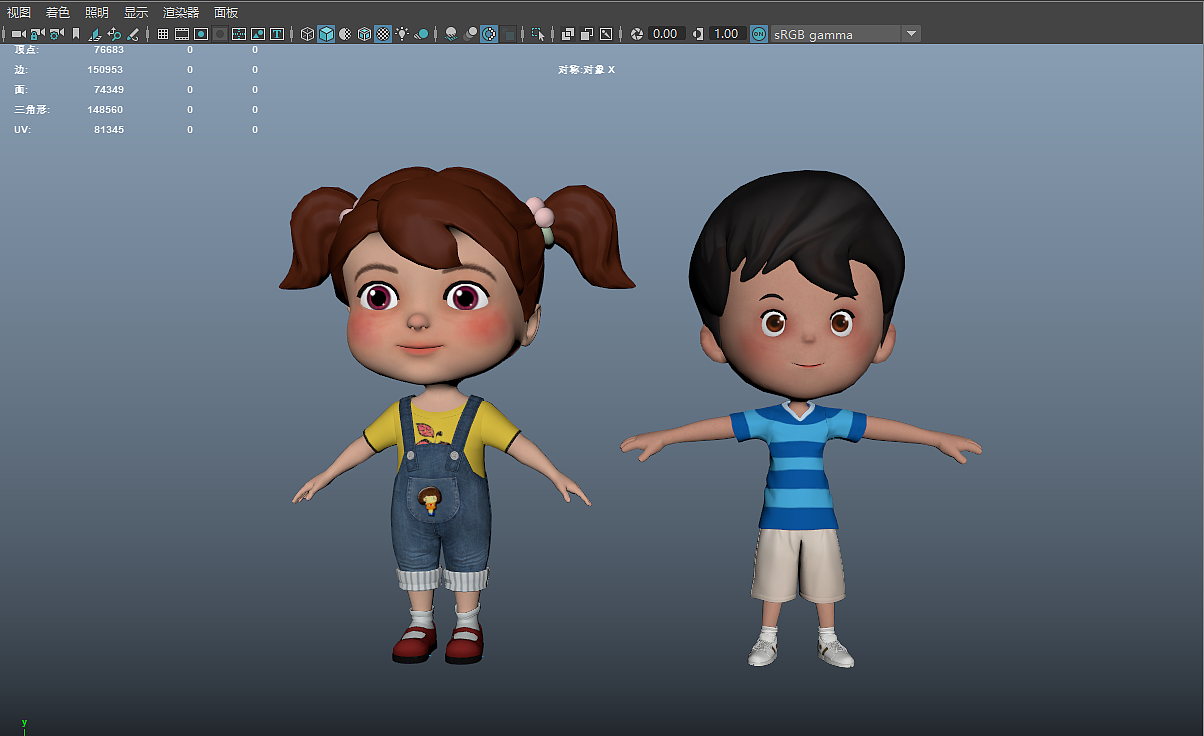Image resolution: width=1204 pixels, height=736 pixels.
Task: Click the Exposure reset button
Action: [x=637, y=34]
